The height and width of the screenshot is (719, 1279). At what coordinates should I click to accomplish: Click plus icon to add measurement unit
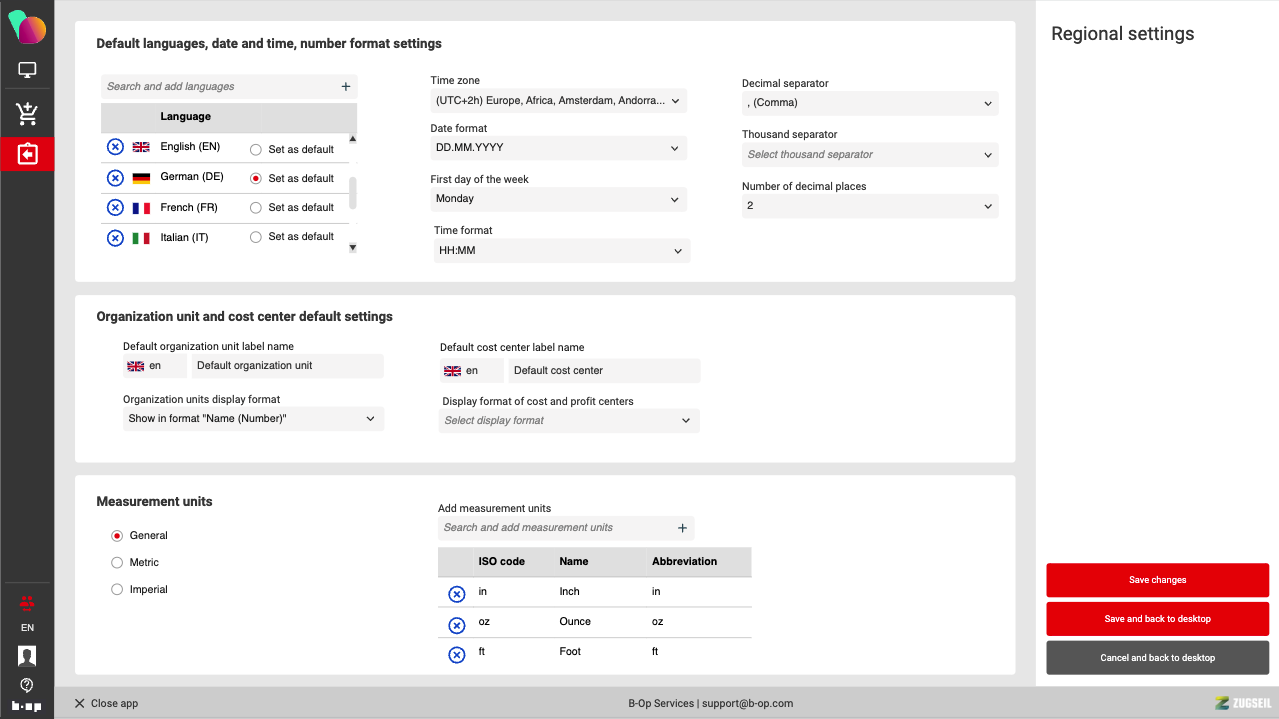(682, 528)
